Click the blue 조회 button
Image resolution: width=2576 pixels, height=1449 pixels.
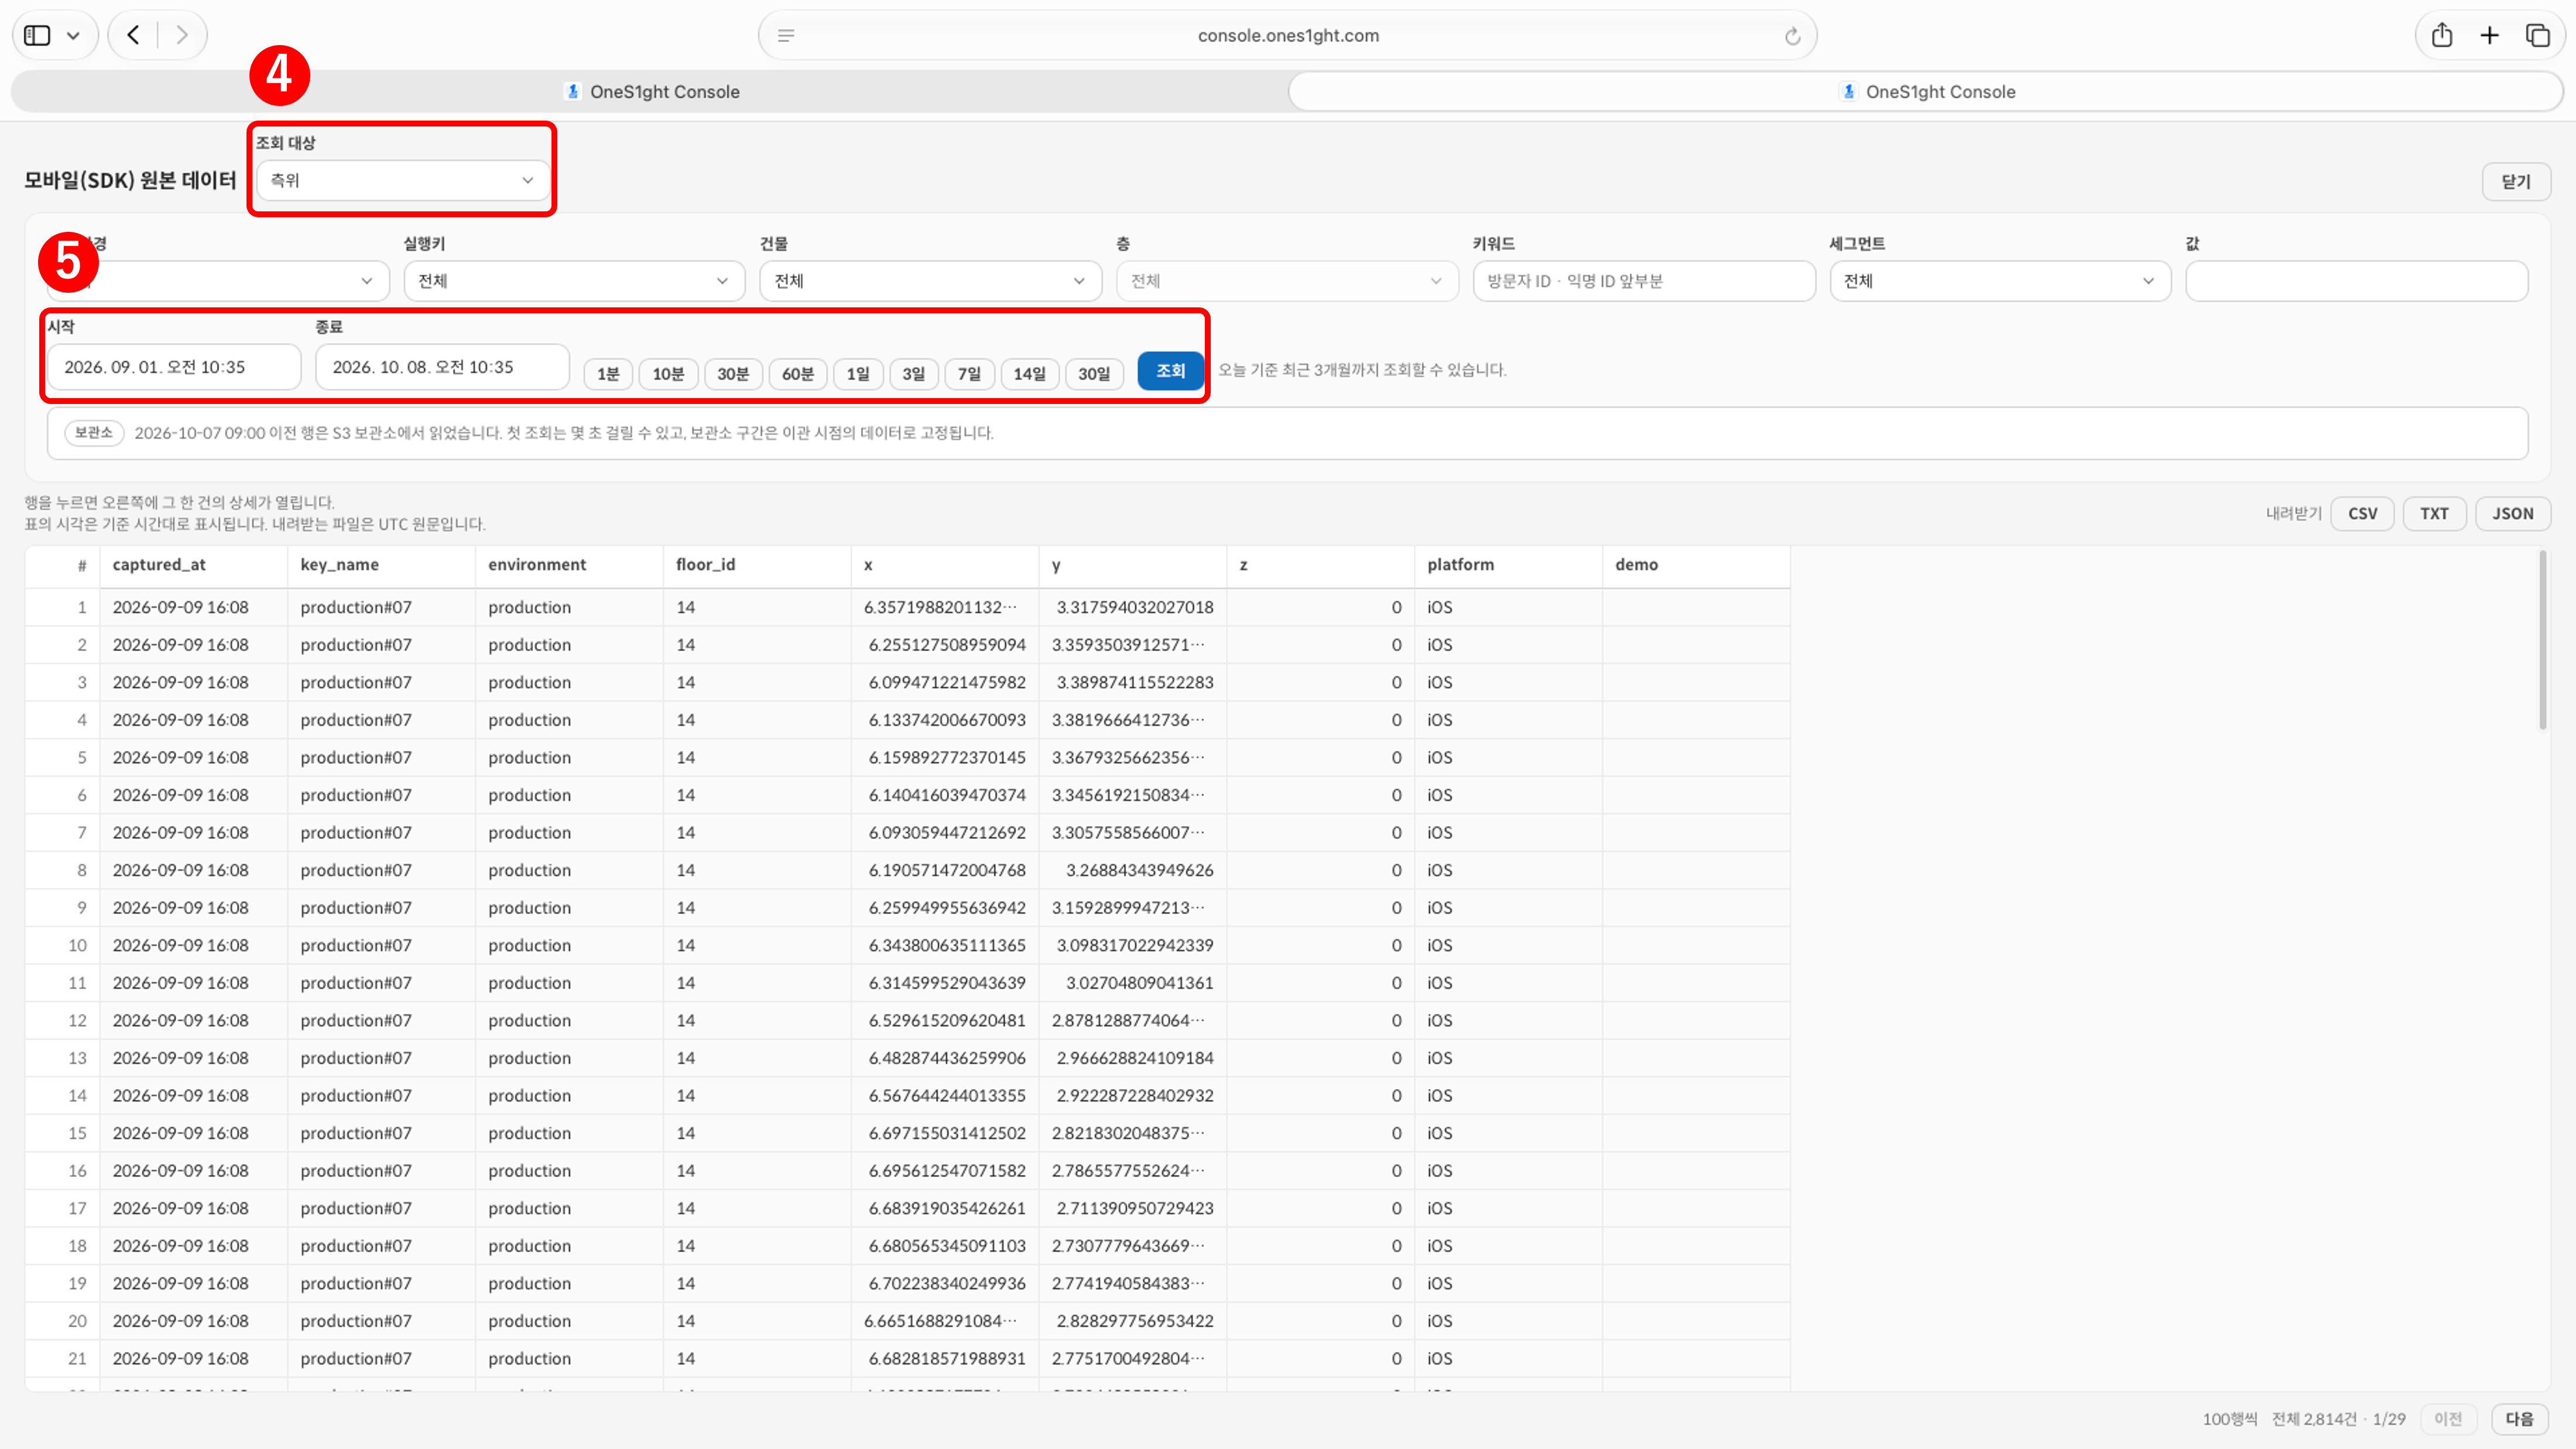[1170, 371]
